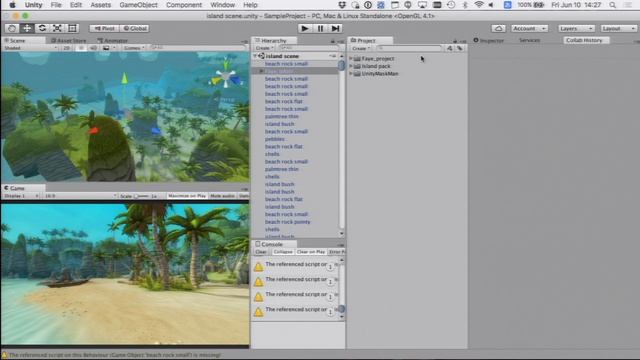The height and width of the screenshot is (360, 640).
Task: Open the 16:9 aspect ratio dropdown
Action: click(80, 196)
